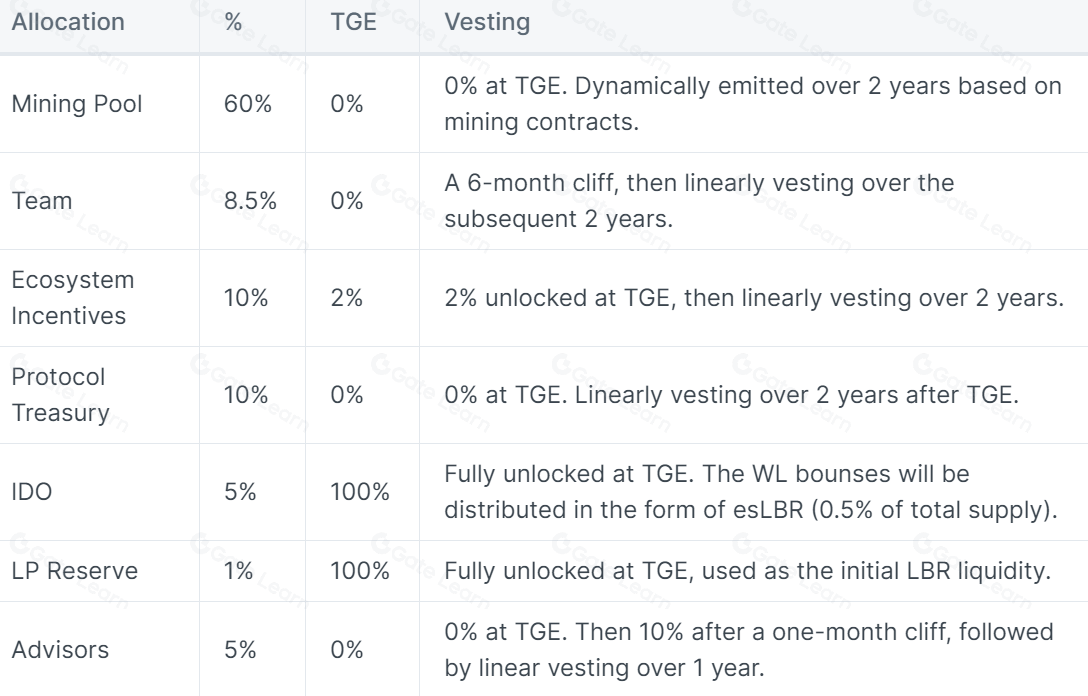
Task: Select the Mining Pool row label
Action: (x=77, y=104)
